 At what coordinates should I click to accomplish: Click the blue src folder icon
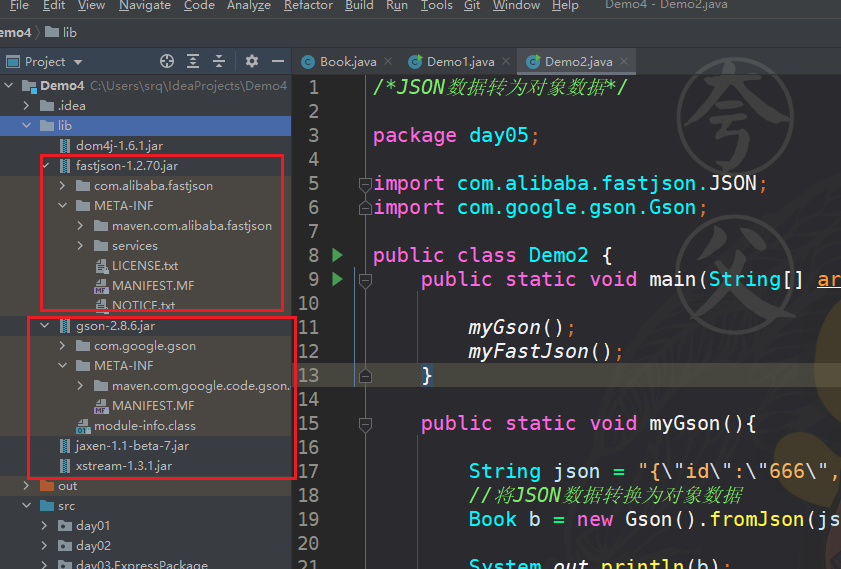pyautogui.click(x=47, y=506)
